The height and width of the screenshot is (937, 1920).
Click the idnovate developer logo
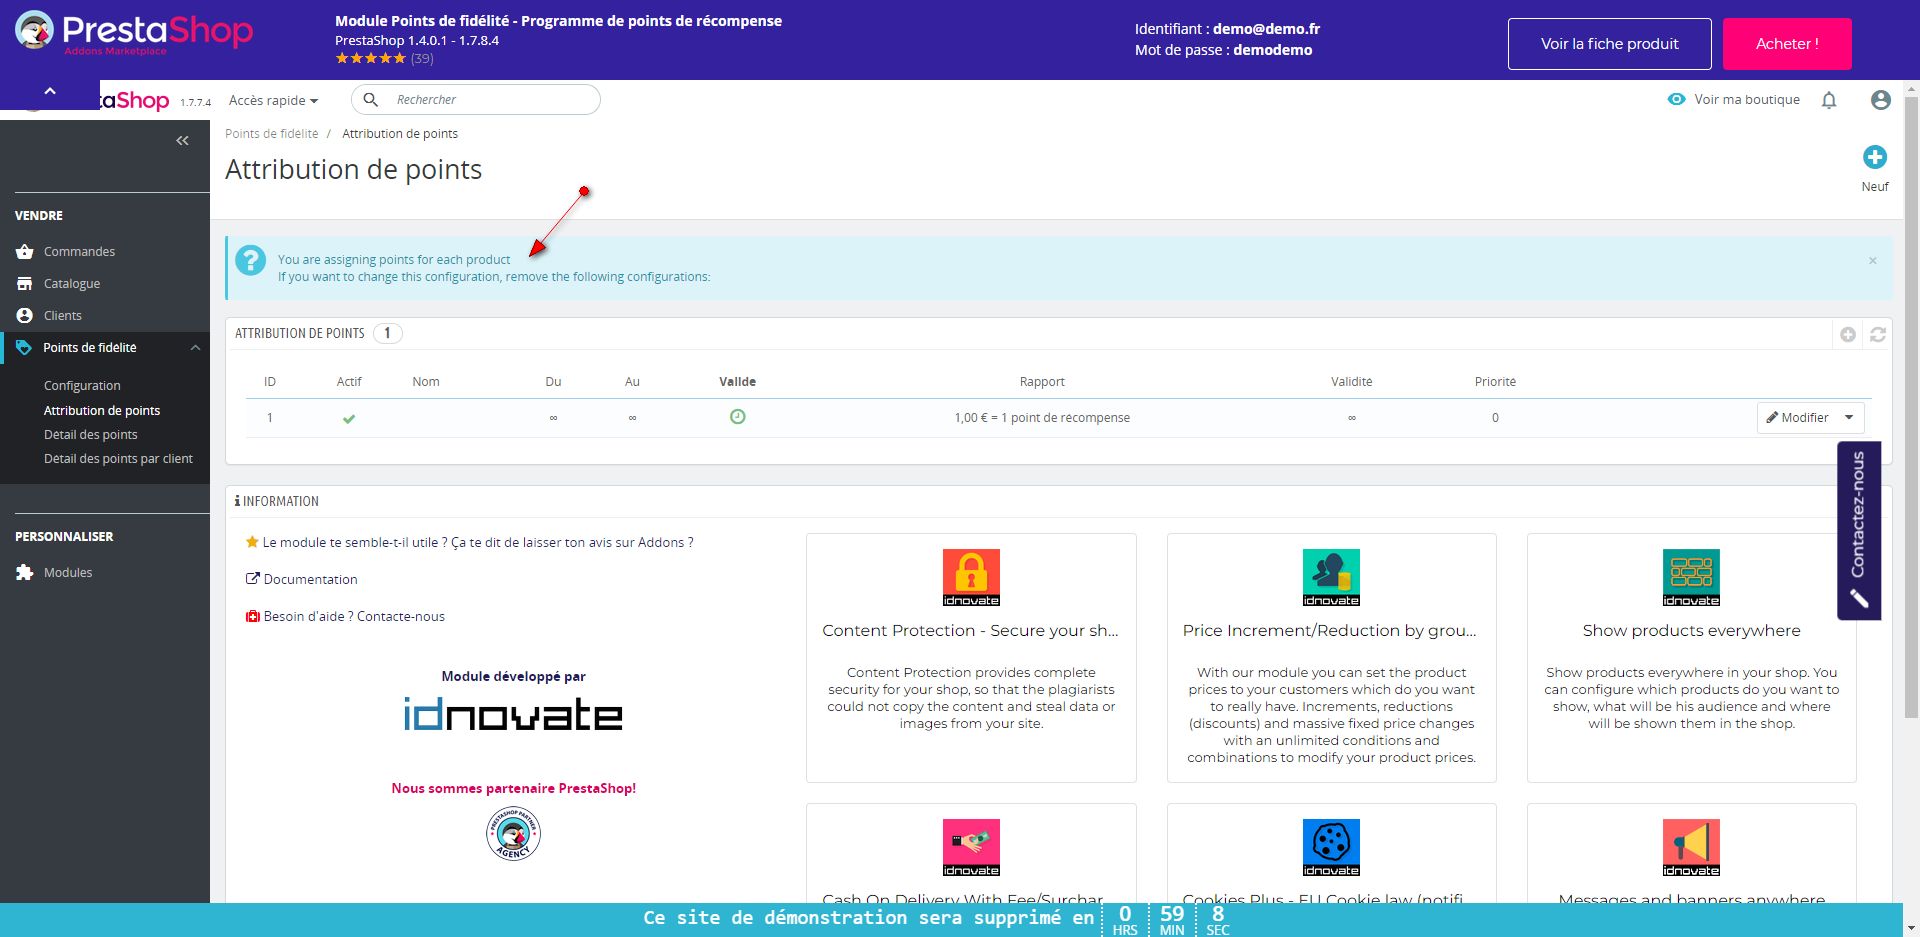(513, 714)
